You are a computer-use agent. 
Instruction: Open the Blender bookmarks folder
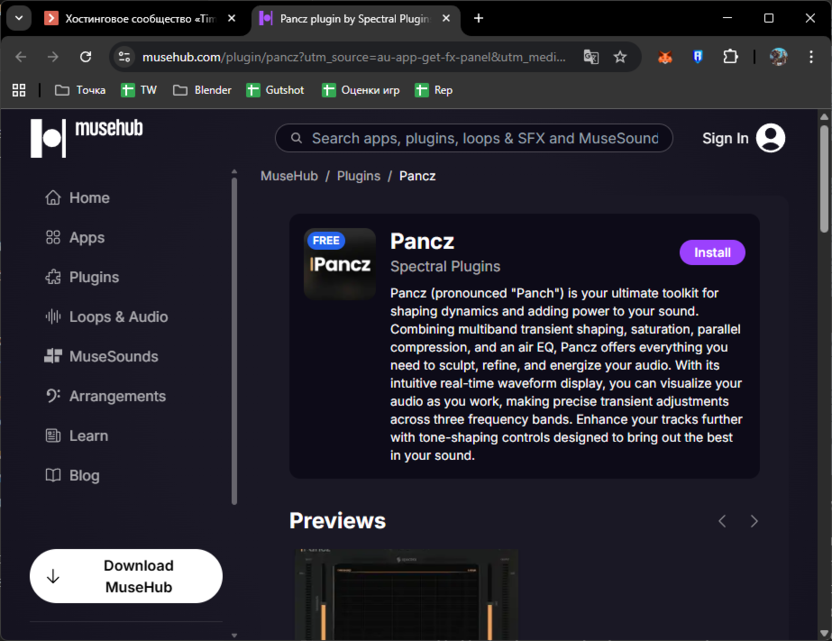tap(203, 90)
